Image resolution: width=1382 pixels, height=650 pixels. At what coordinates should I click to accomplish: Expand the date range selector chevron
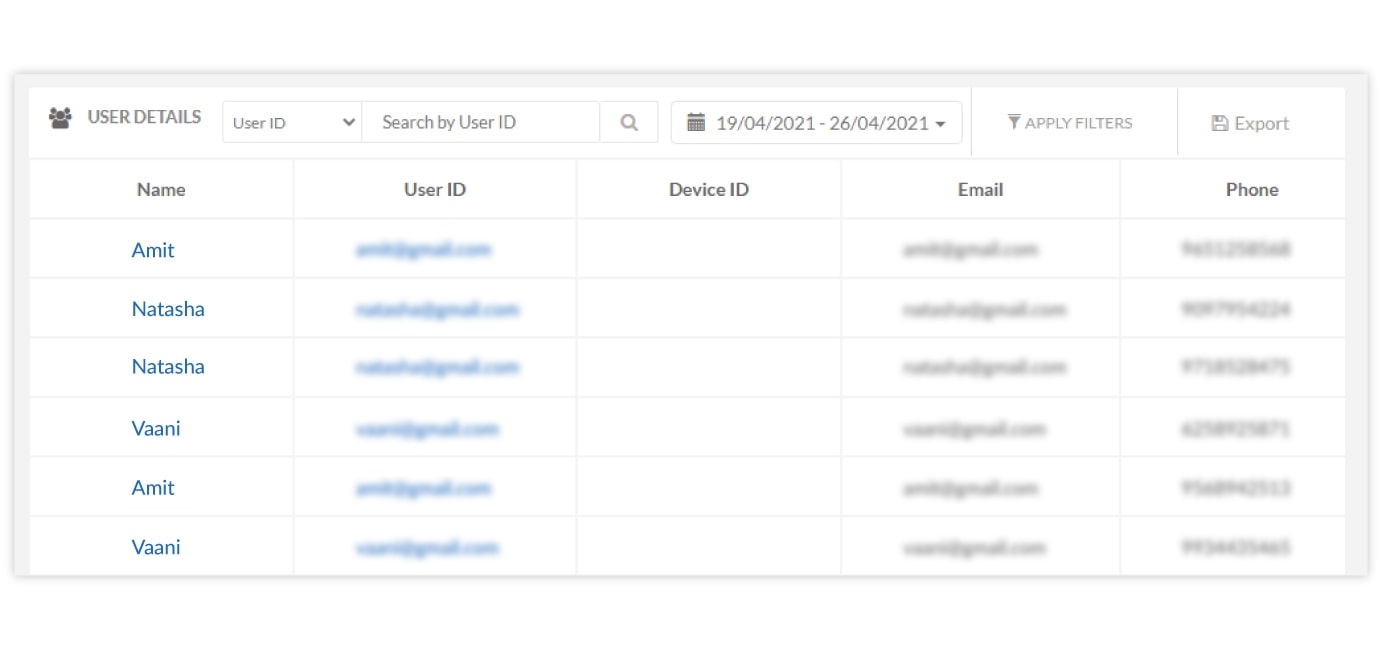tap(940, 124)
